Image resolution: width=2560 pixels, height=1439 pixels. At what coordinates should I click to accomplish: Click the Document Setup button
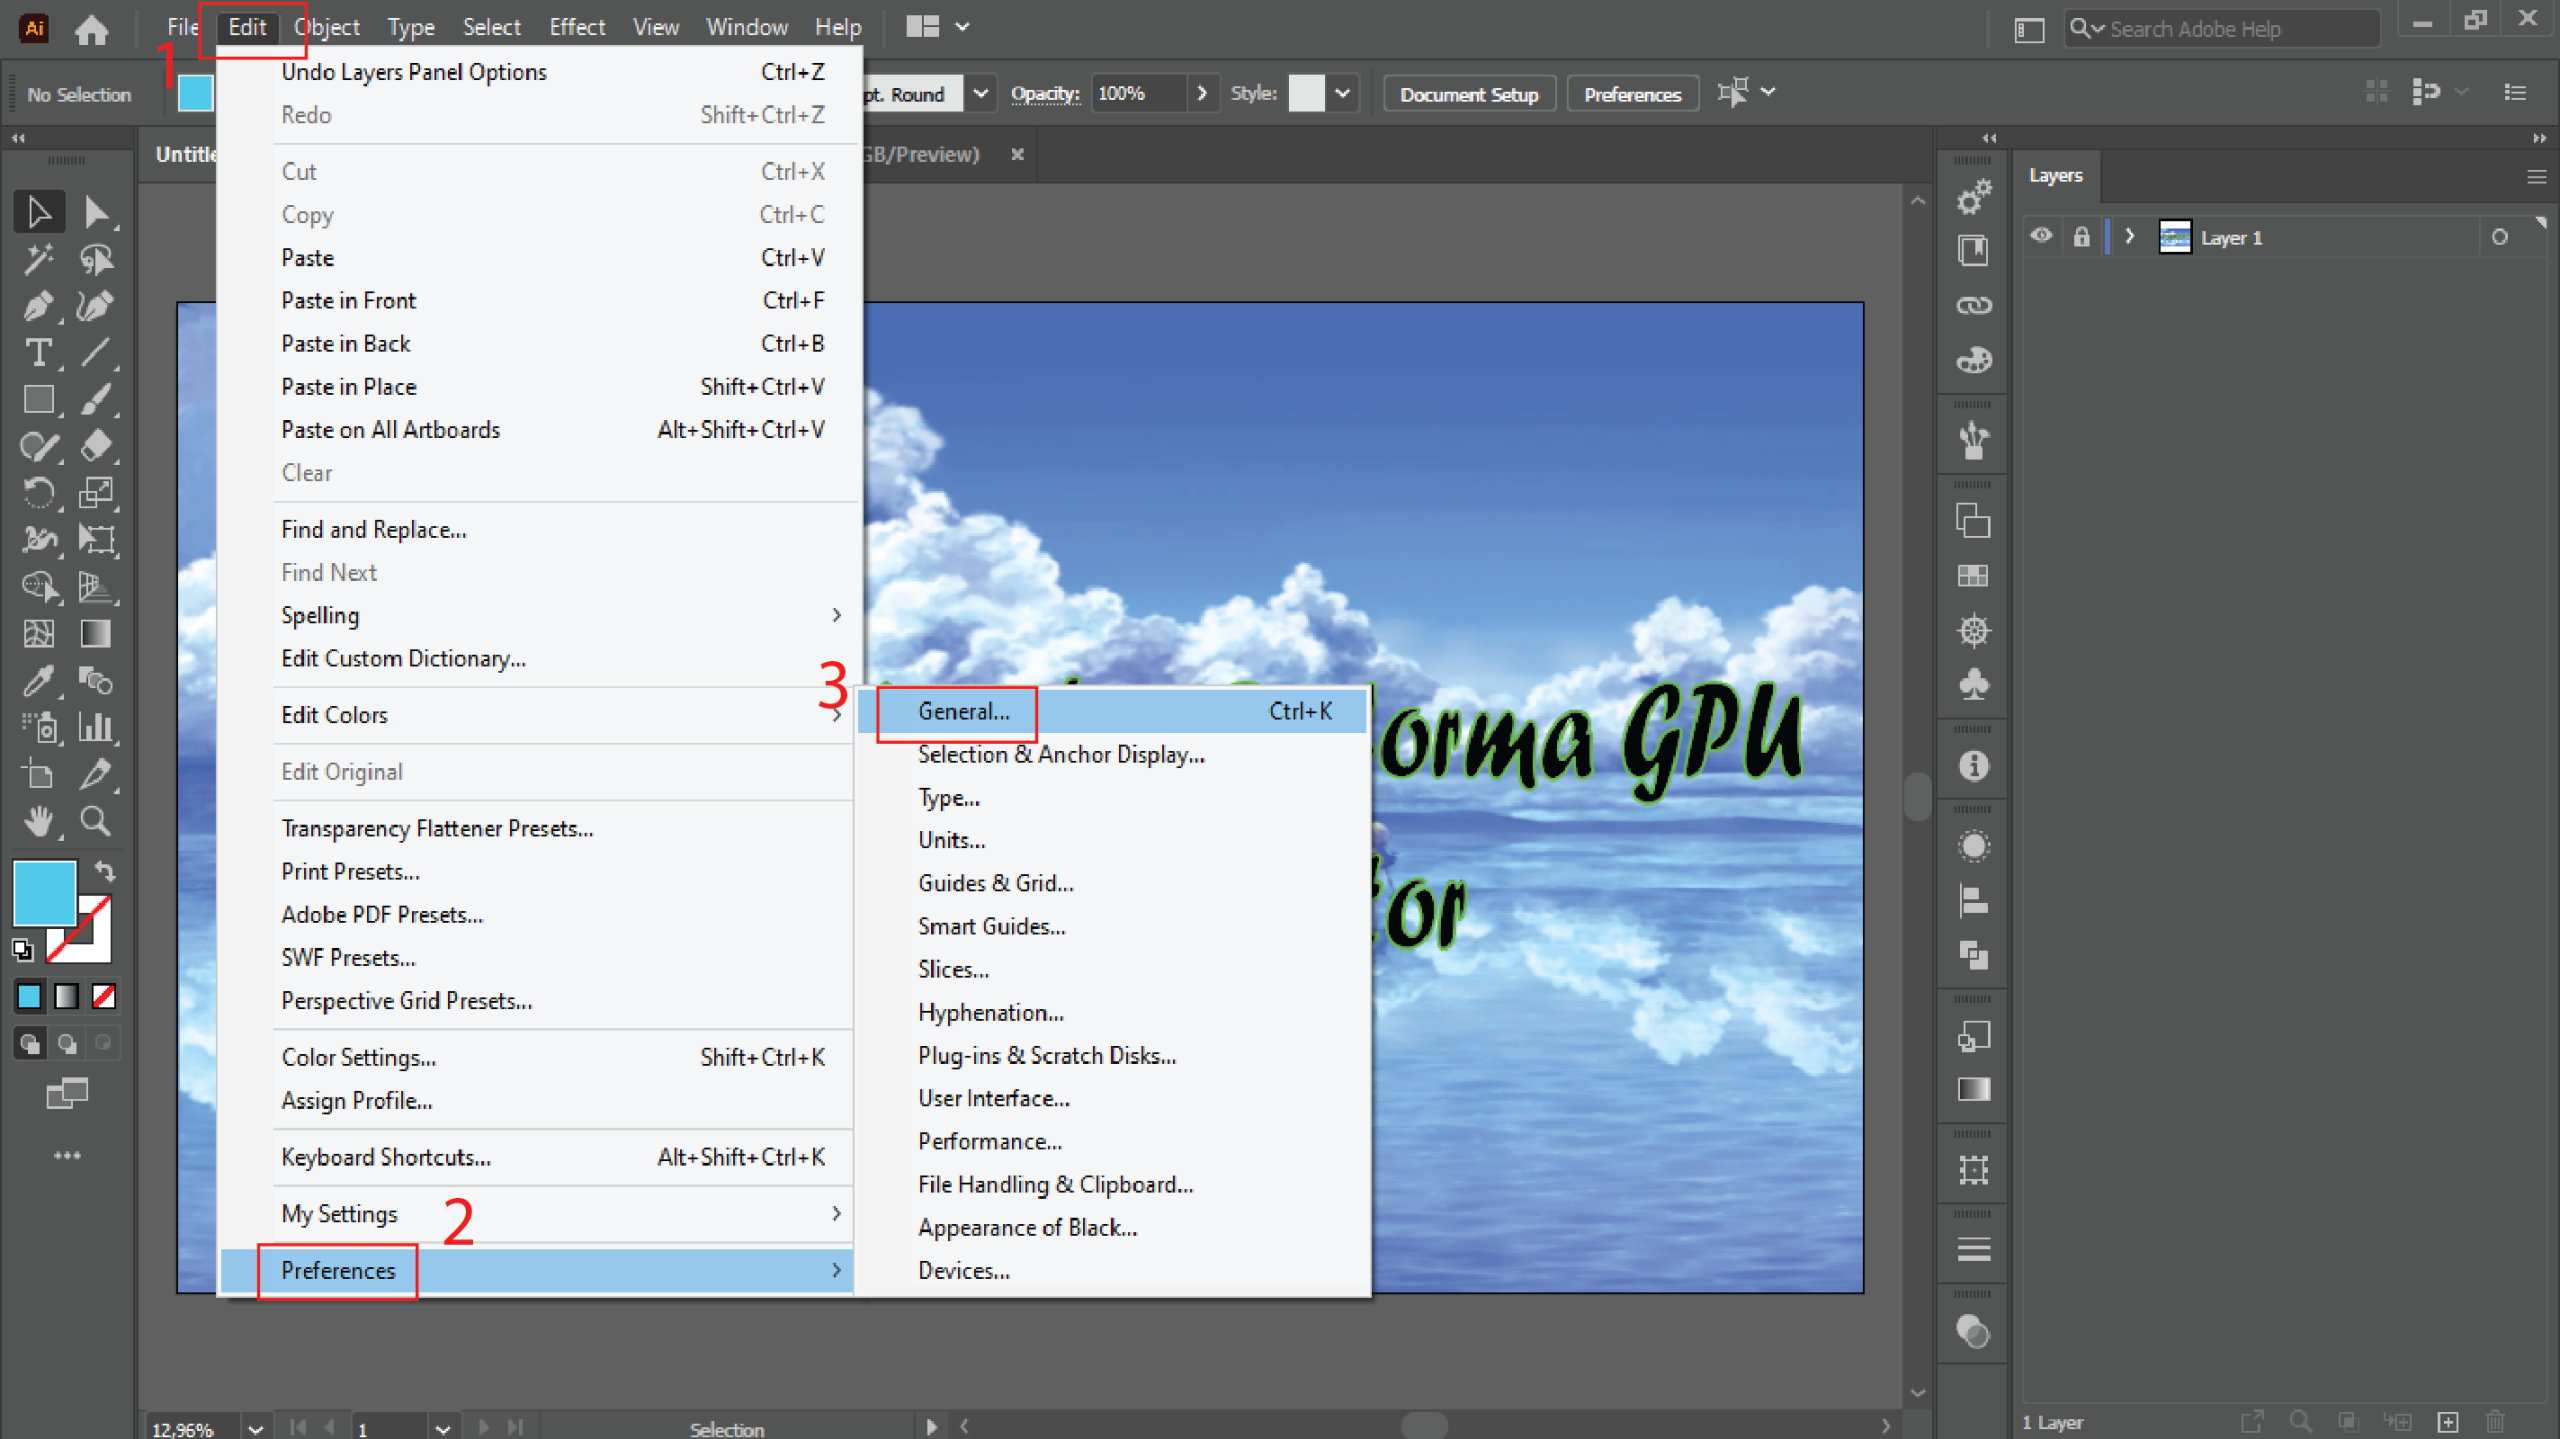point(1468,94)
